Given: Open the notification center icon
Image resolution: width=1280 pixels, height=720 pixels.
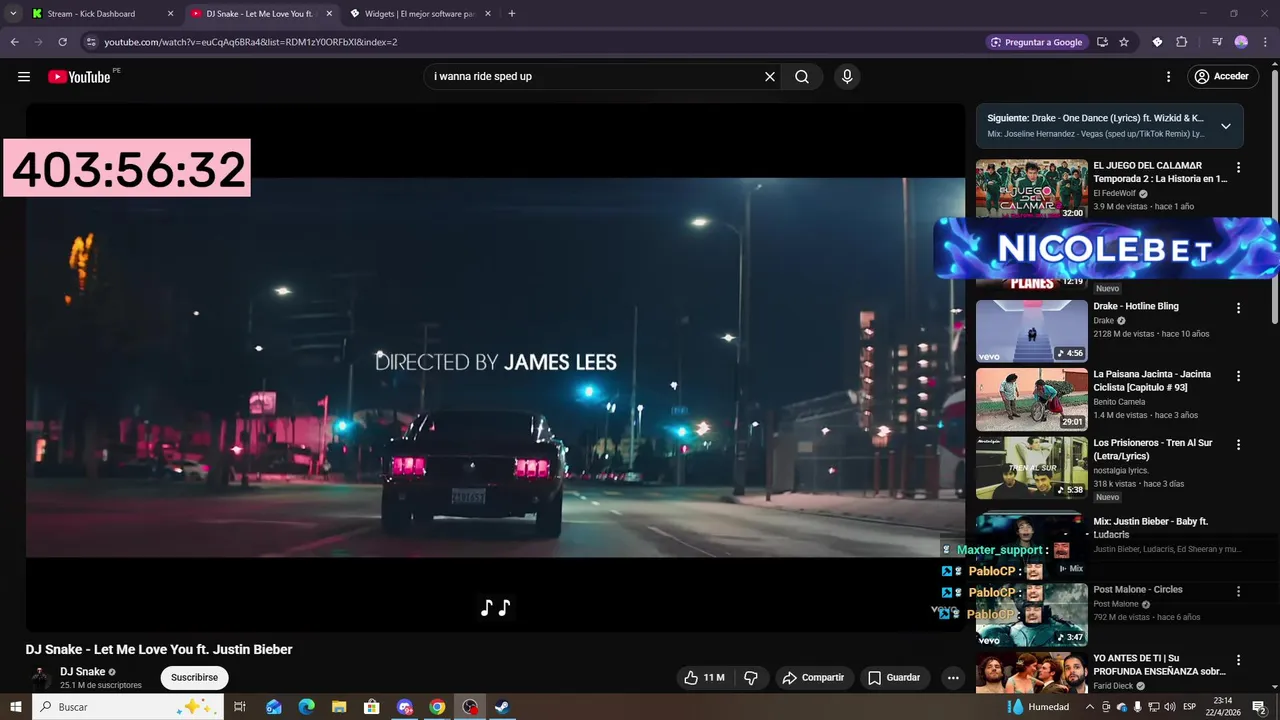Looking at the screenshot, I should tap(1259, 707).
